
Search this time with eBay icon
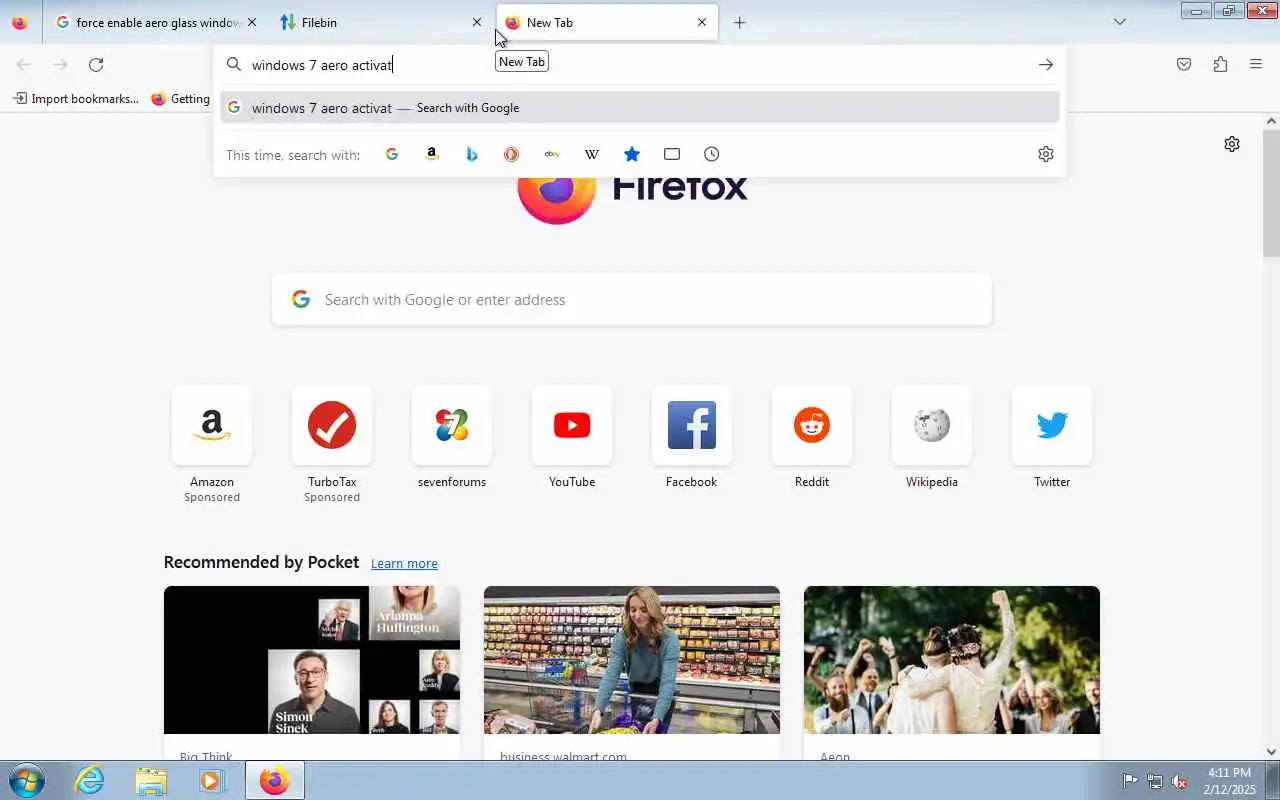[552, 154]
